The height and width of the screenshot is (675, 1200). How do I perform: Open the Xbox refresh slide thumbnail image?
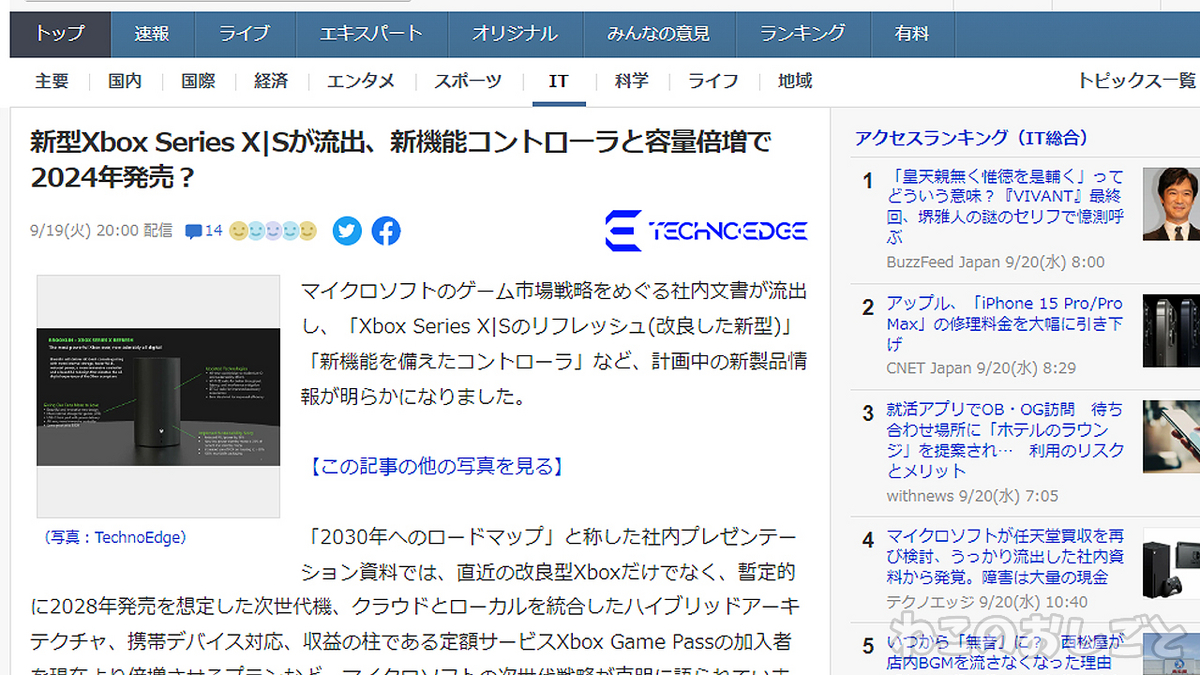tap(158, 396)
